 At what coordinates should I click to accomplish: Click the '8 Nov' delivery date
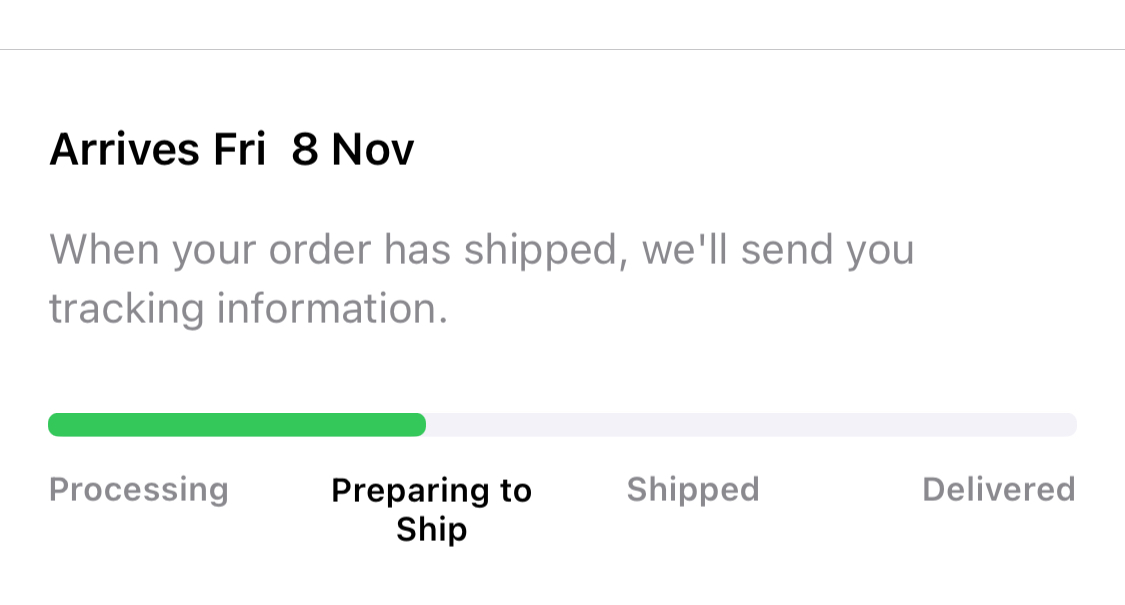[353, 151]
